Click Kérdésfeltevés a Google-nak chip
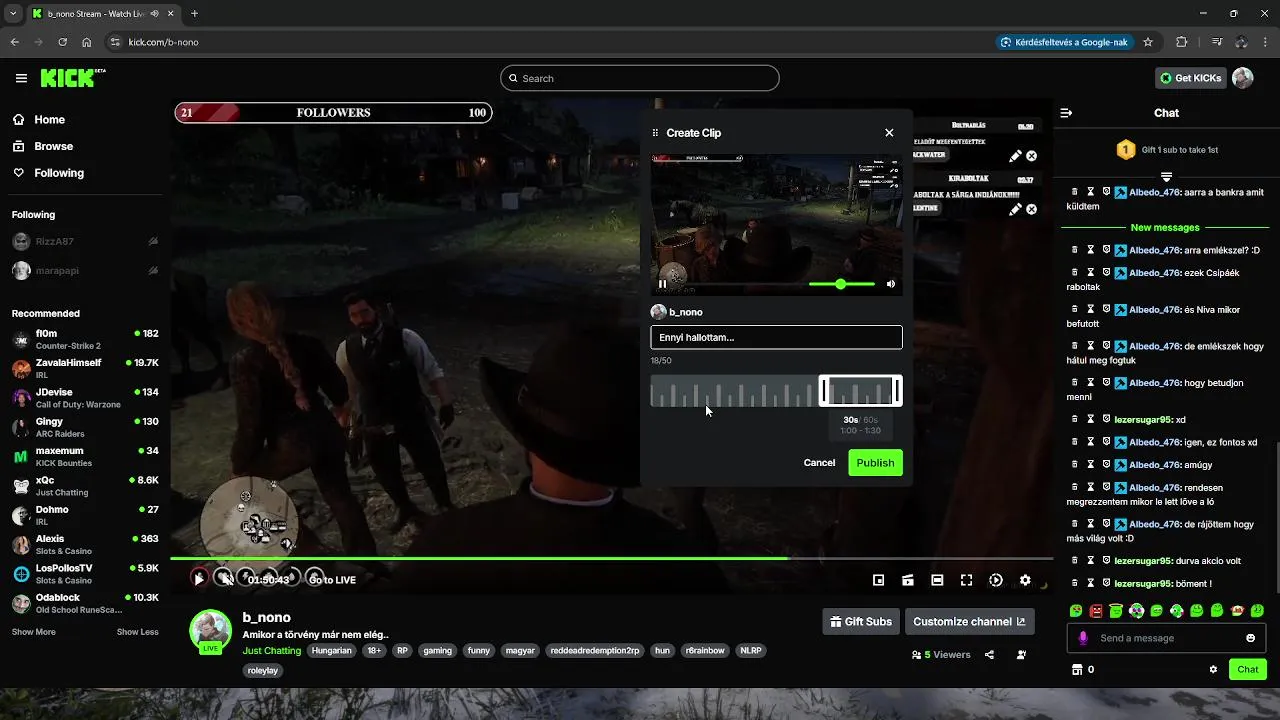Viewport: 1280px width, 720px height. pyautogui.click(x=1064, y=42)
